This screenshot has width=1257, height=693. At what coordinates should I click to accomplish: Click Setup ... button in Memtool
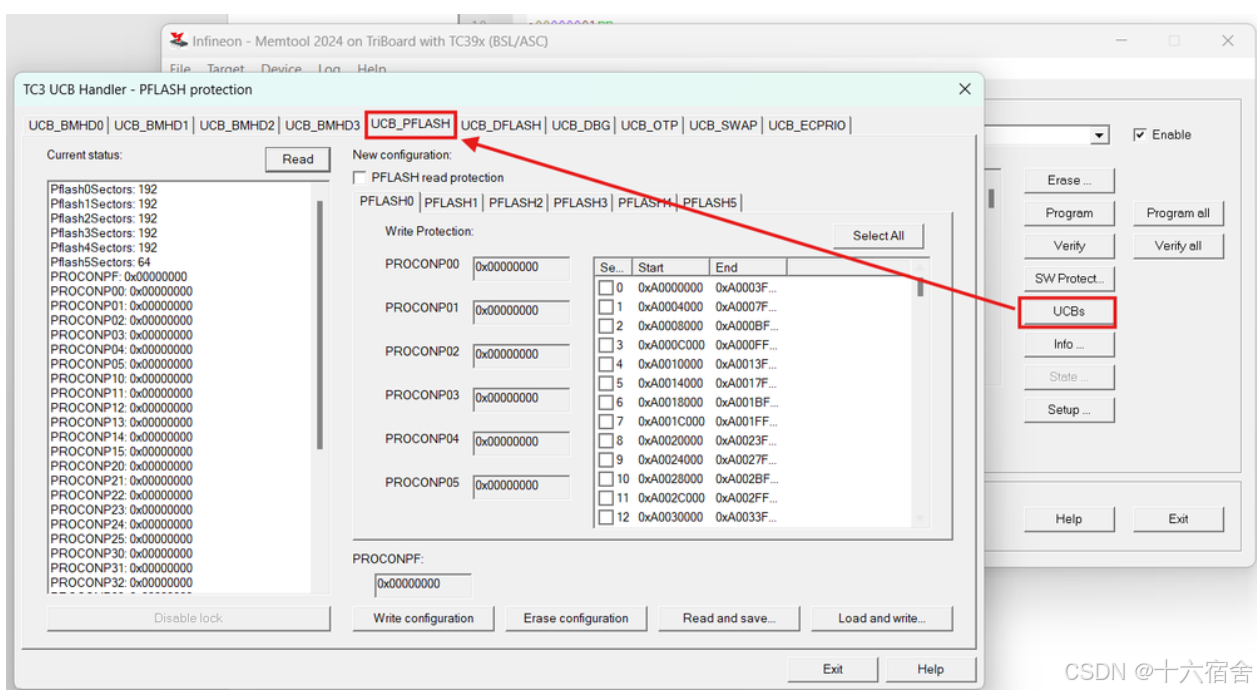point(1069,409)
